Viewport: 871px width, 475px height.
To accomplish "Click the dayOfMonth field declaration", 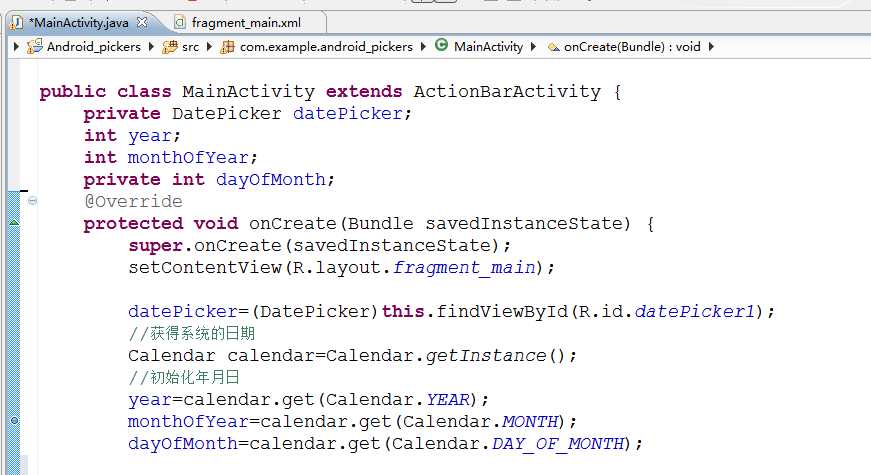I will [271, 179].
